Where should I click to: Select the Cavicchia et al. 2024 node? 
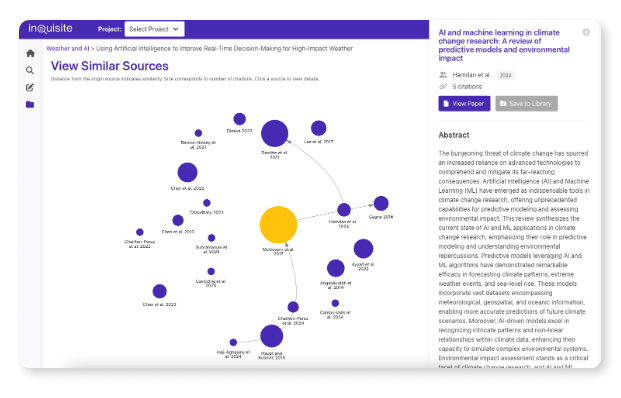point(211,271)
